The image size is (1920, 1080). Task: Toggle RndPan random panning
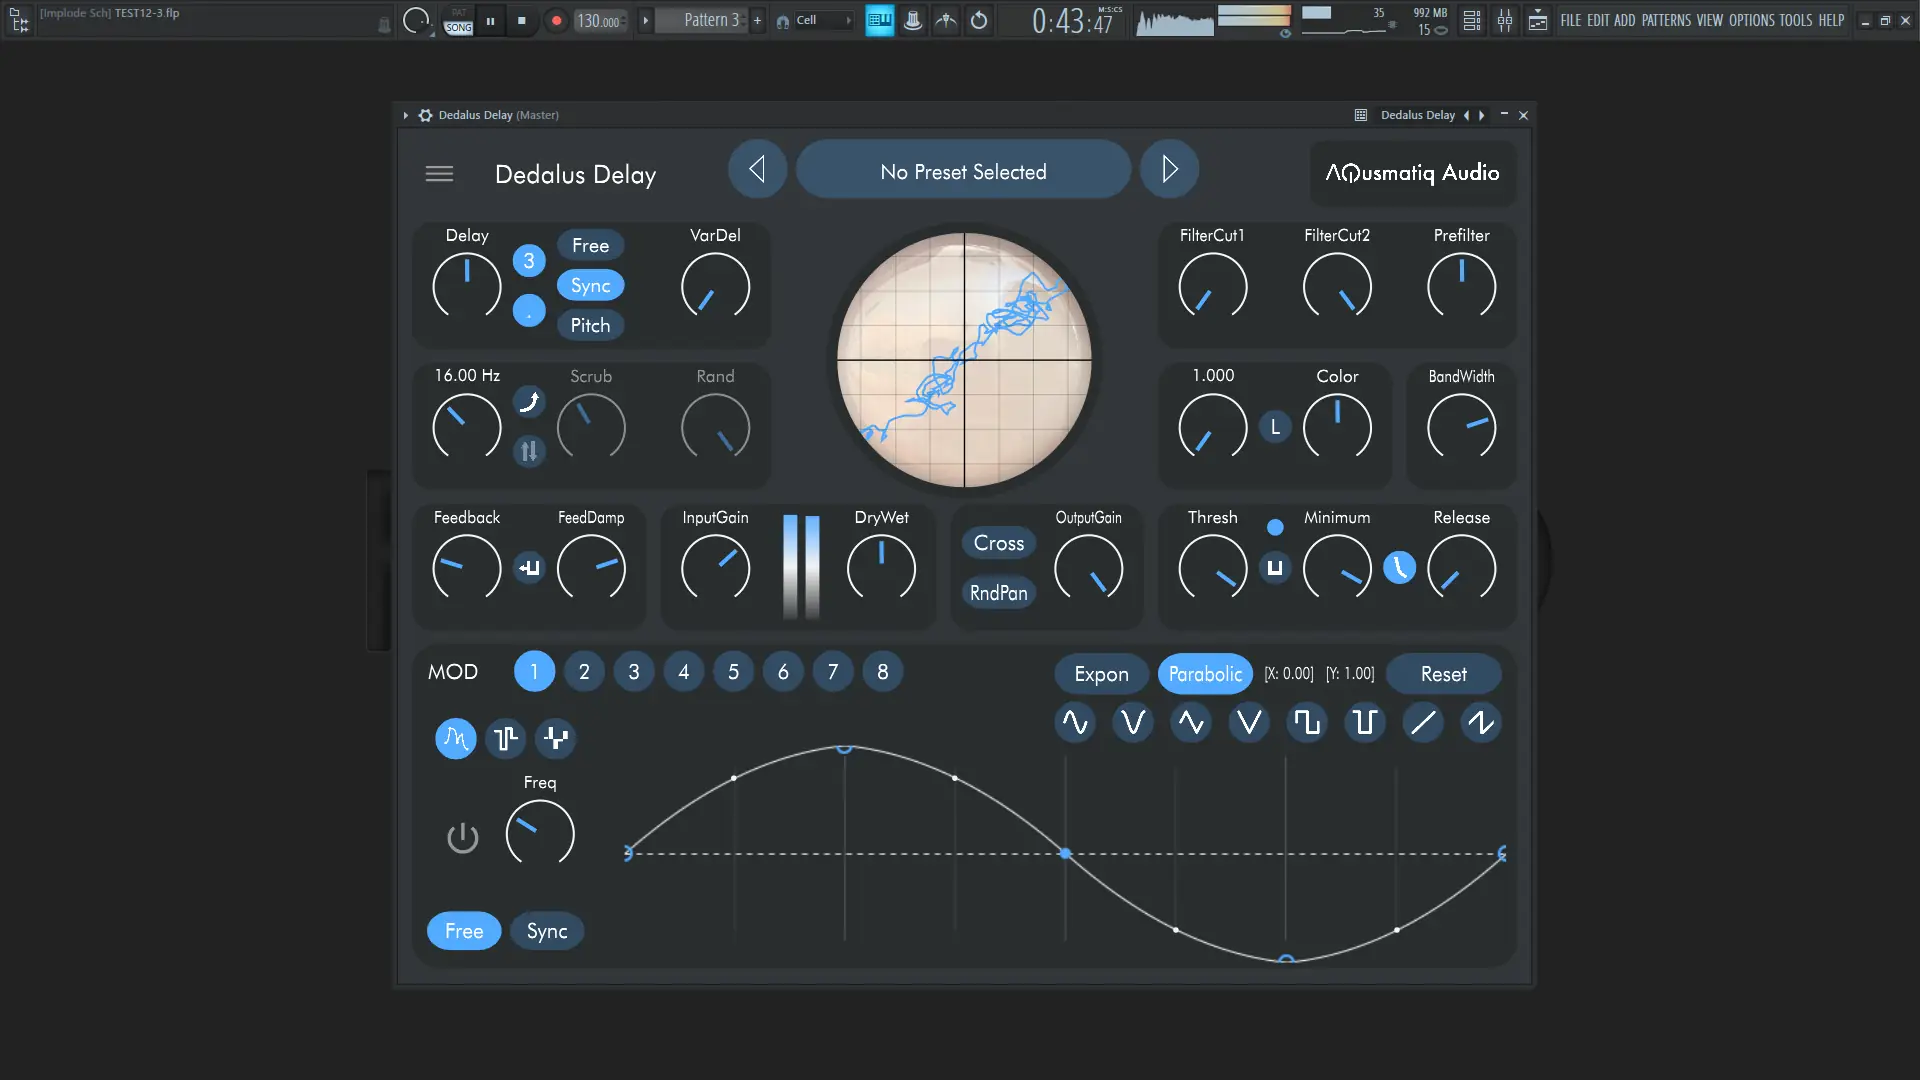click(998, 593)
